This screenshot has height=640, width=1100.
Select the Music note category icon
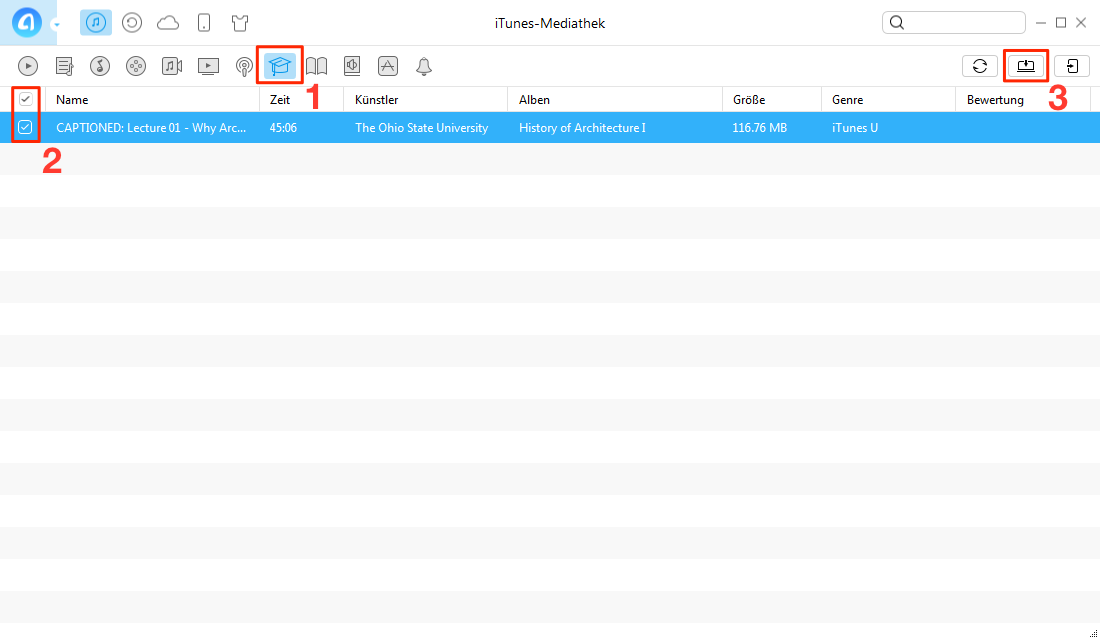pos(100,66)
